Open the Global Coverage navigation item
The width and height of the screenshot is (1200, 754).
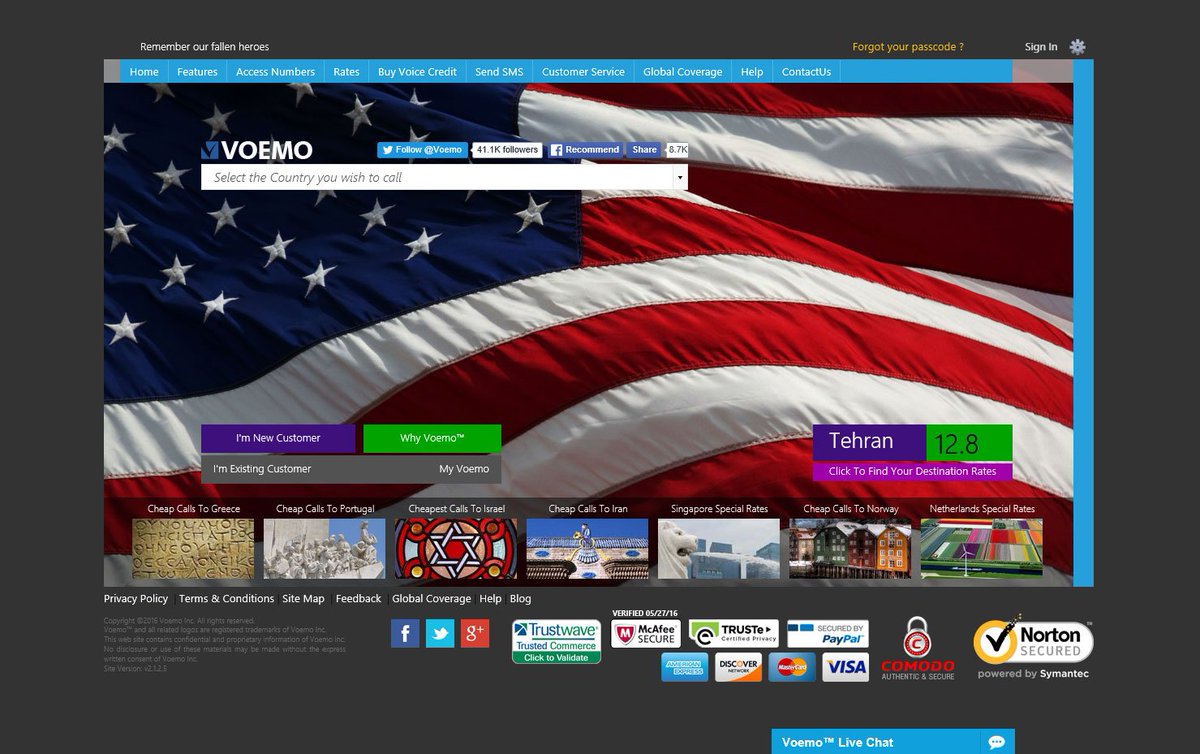pyautogui.click(x=683, y=71)
